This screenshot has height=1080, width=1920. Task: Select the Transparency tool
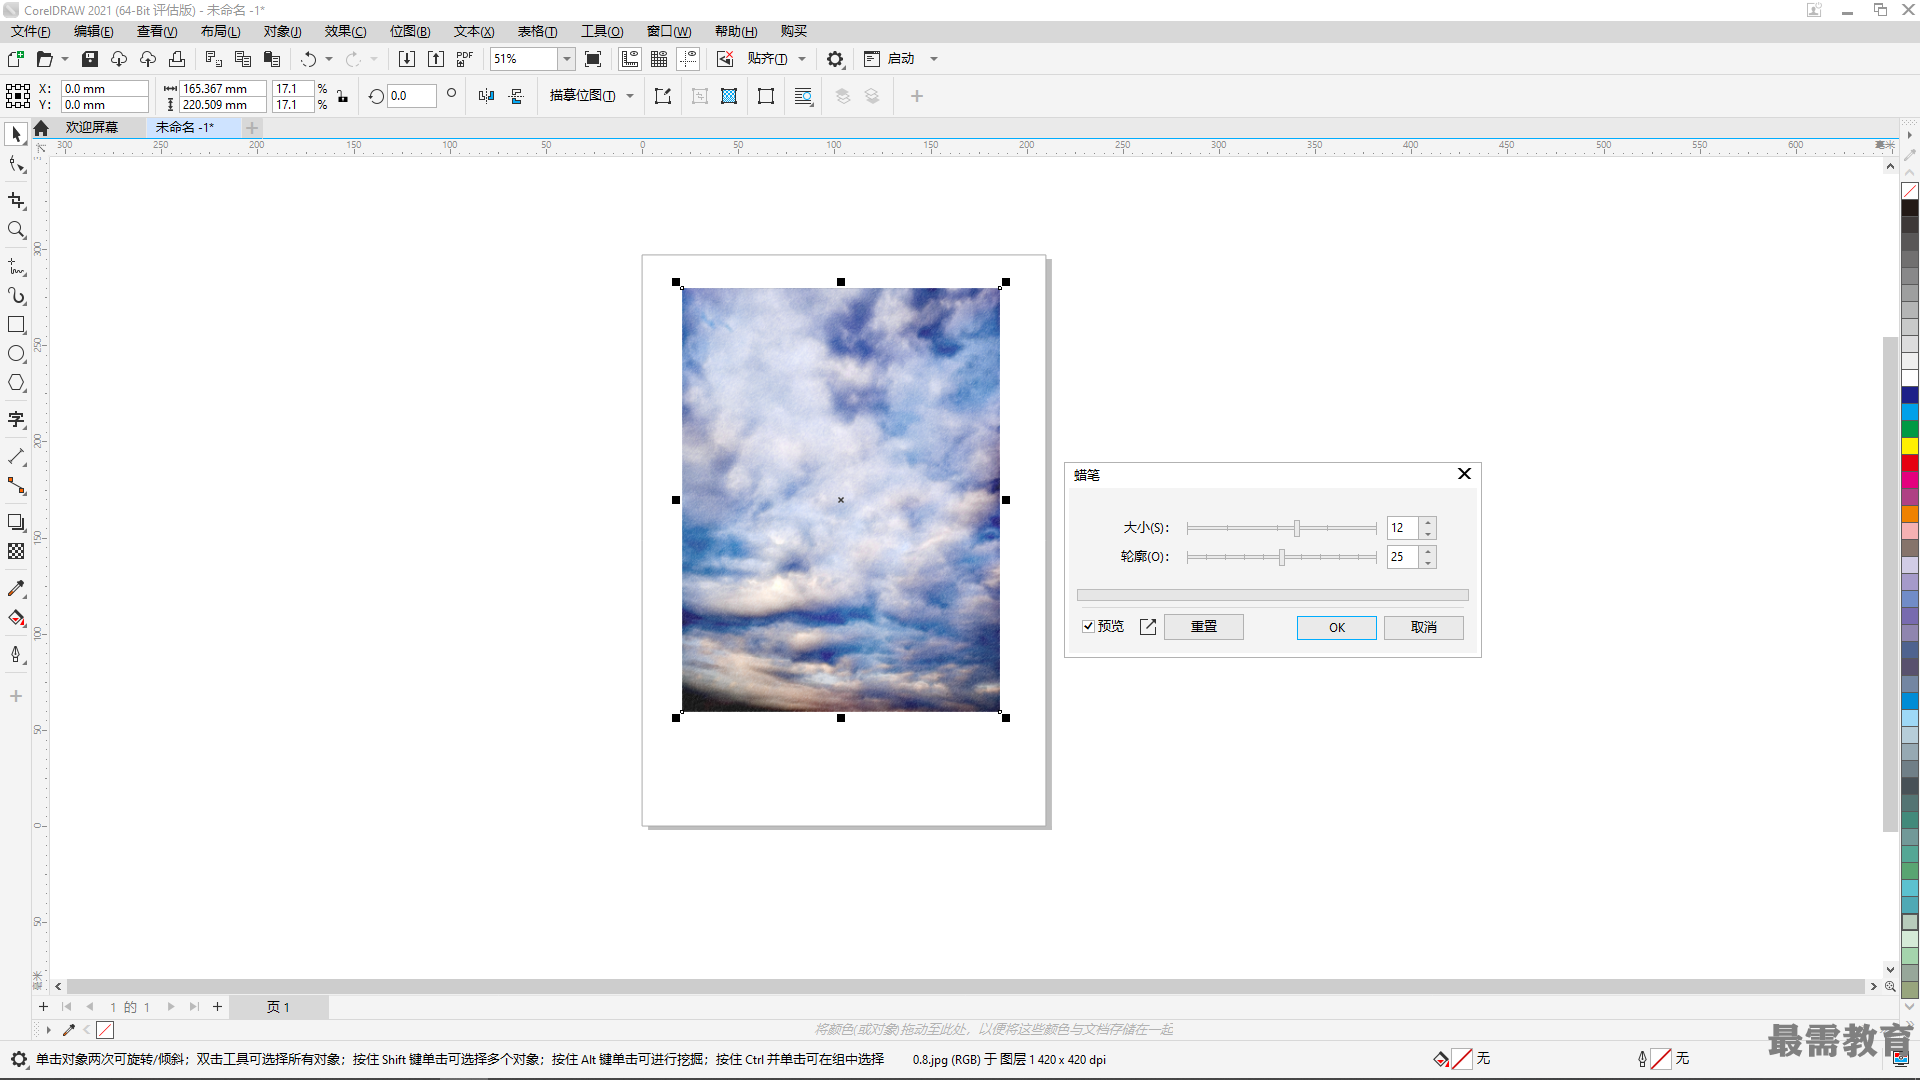(x=16, y=552)
